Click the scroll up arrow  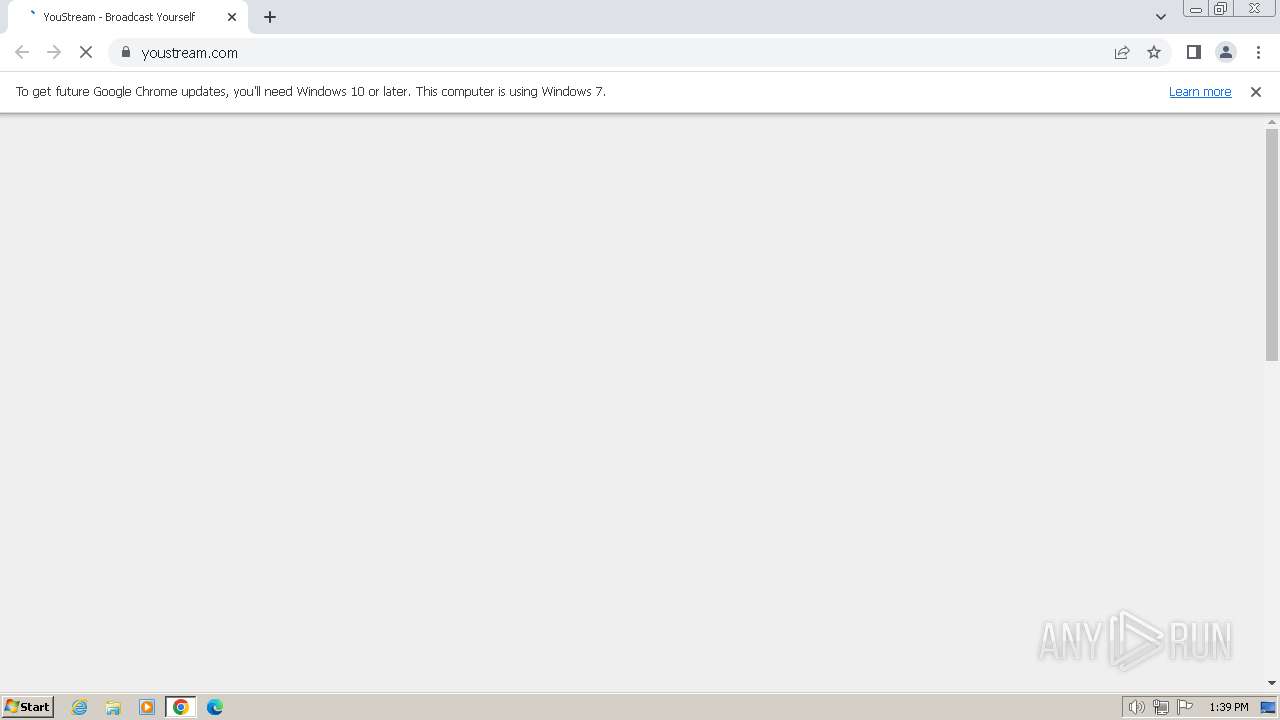click(1272, 122)
